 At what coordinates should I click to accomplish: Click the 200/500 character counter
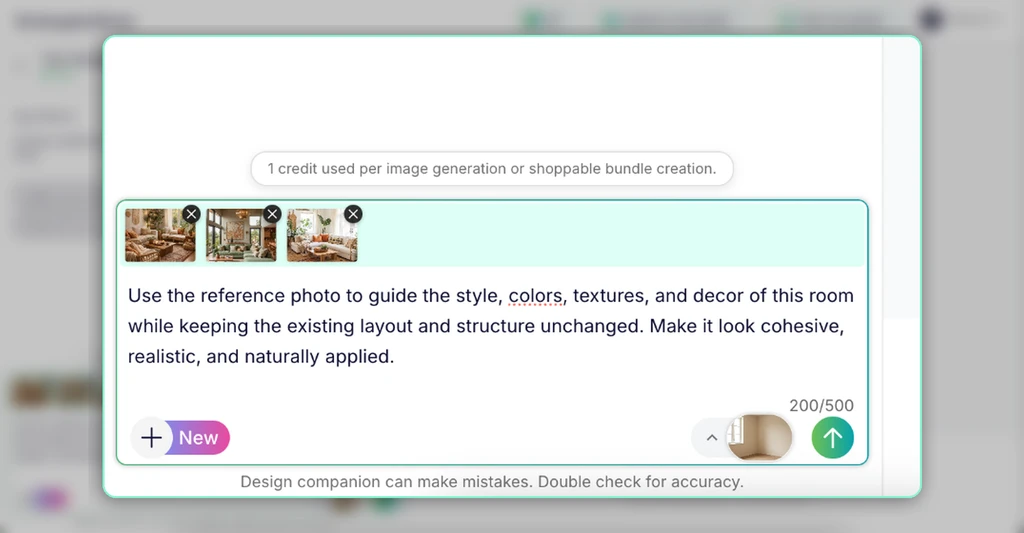pos(821,406)
